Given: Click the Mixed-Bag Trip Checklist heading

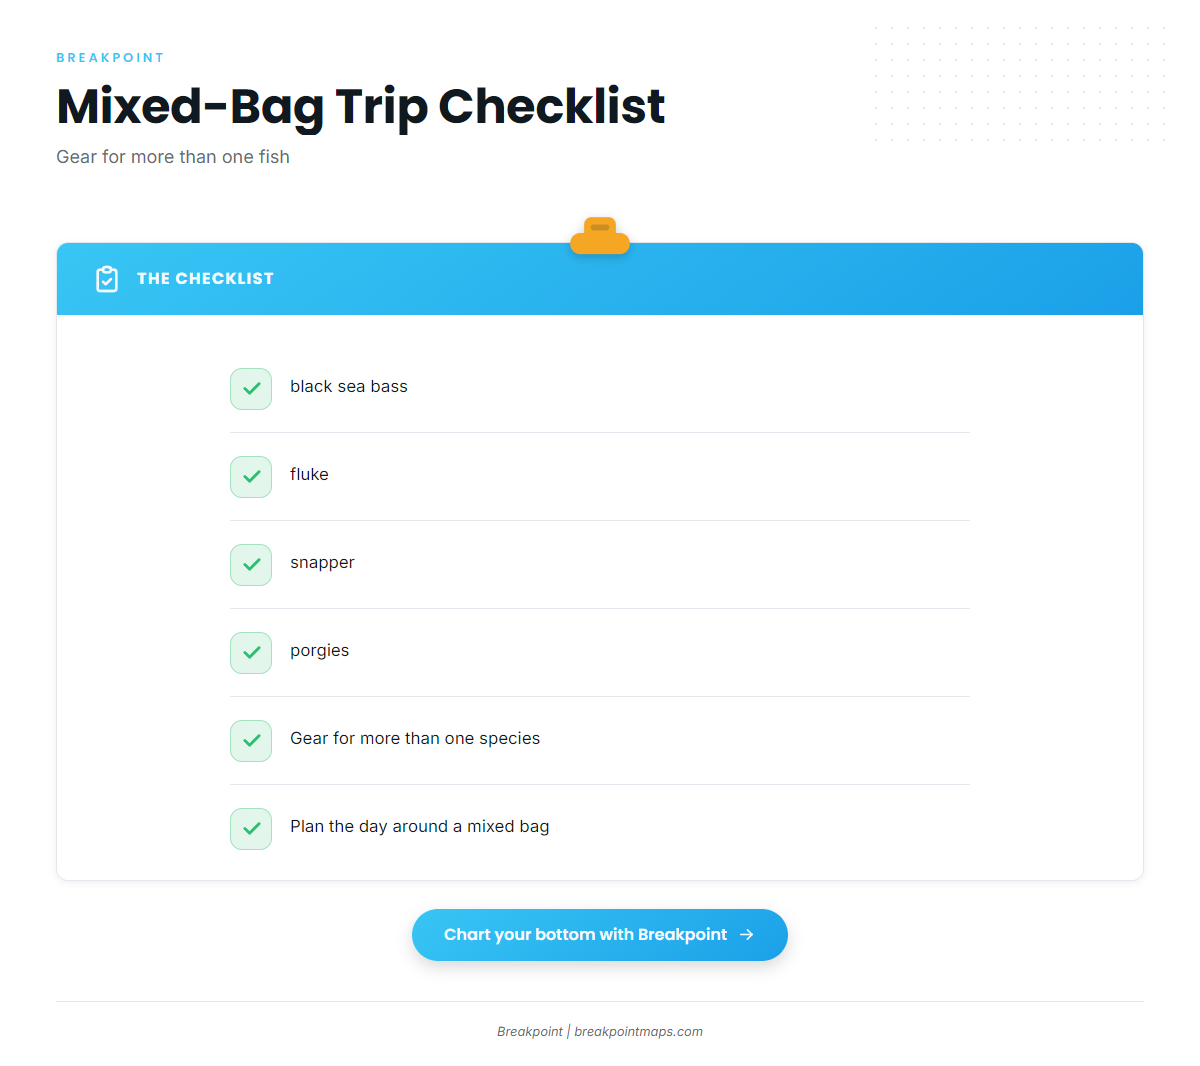Looking at the screenshot, I should click(x=361, y=106).
